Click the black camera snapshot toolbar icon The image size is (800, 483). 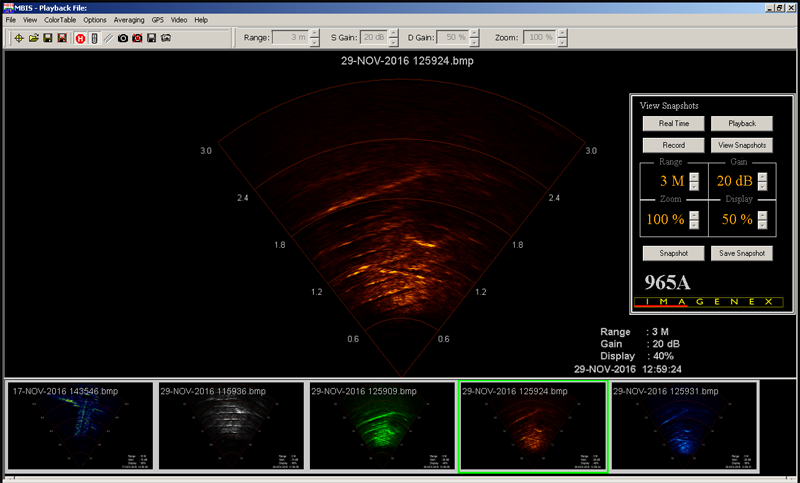pos(122,38)
